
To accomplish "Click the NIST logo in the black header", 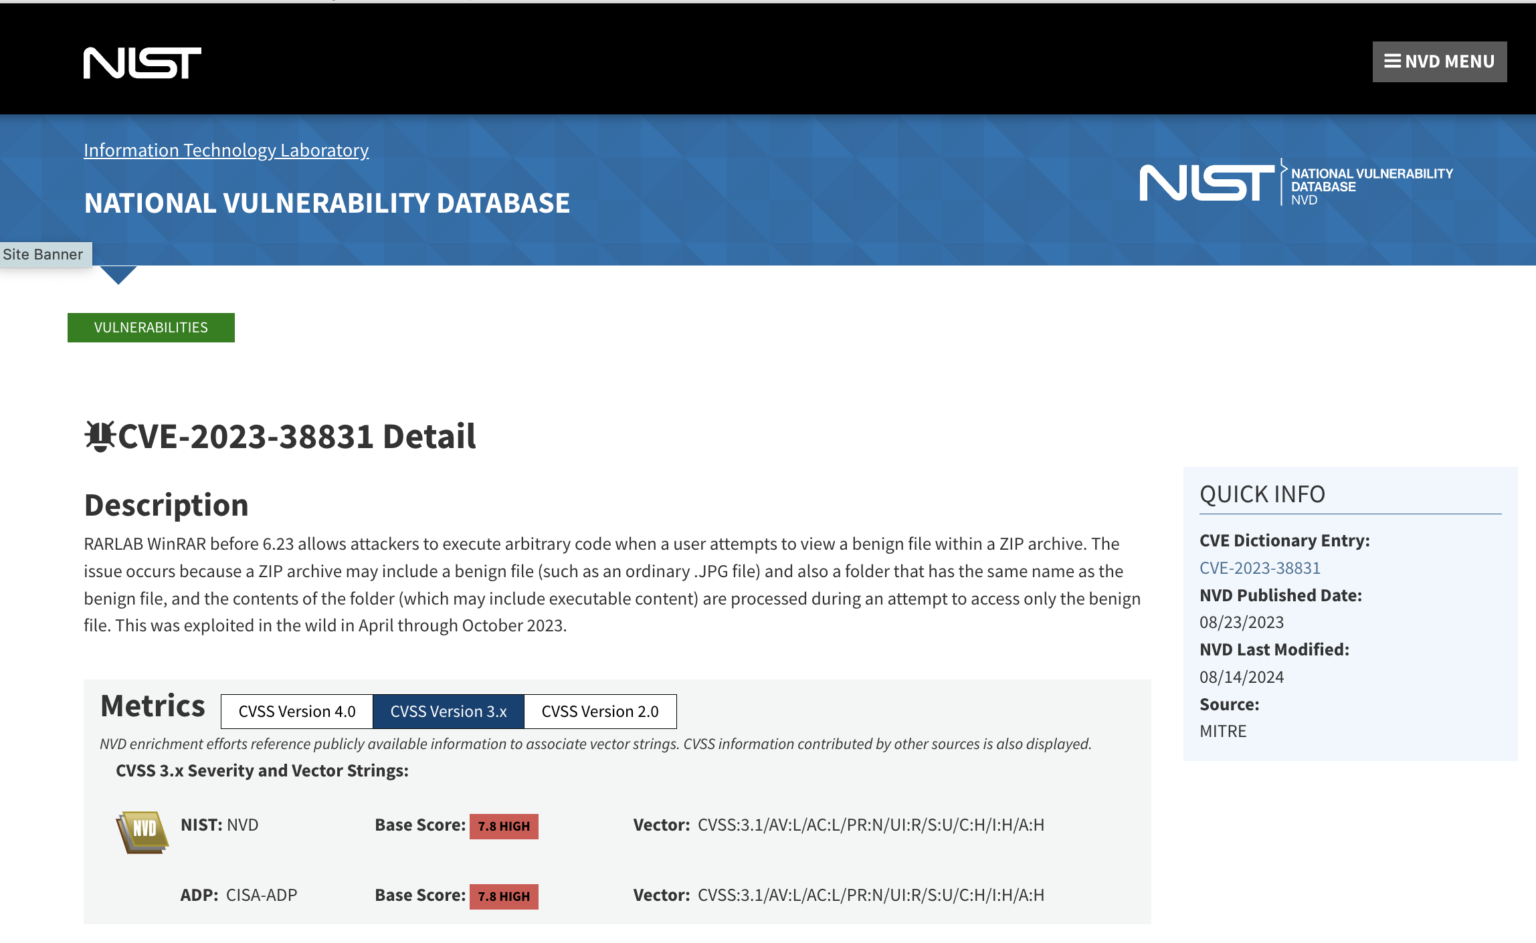I will click(x=142, y=63).
